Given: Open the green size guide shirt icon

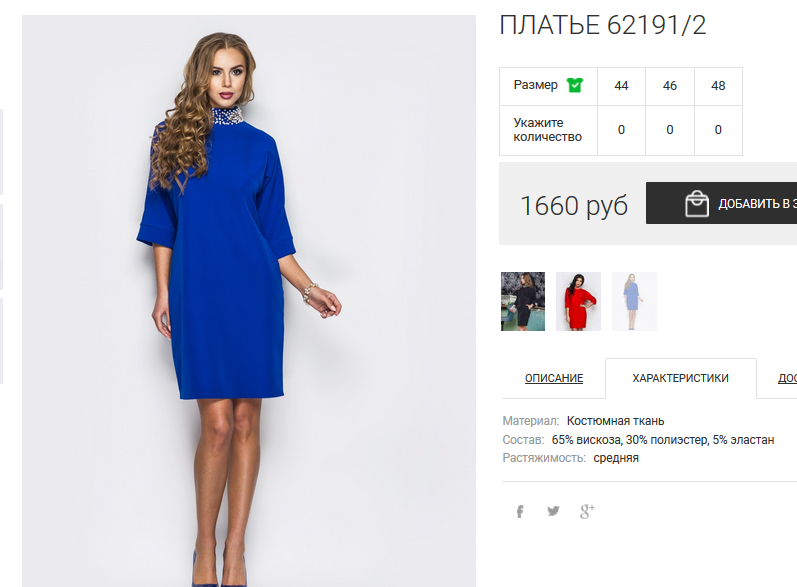Looking at the screenshot, I should click(575, 85).
